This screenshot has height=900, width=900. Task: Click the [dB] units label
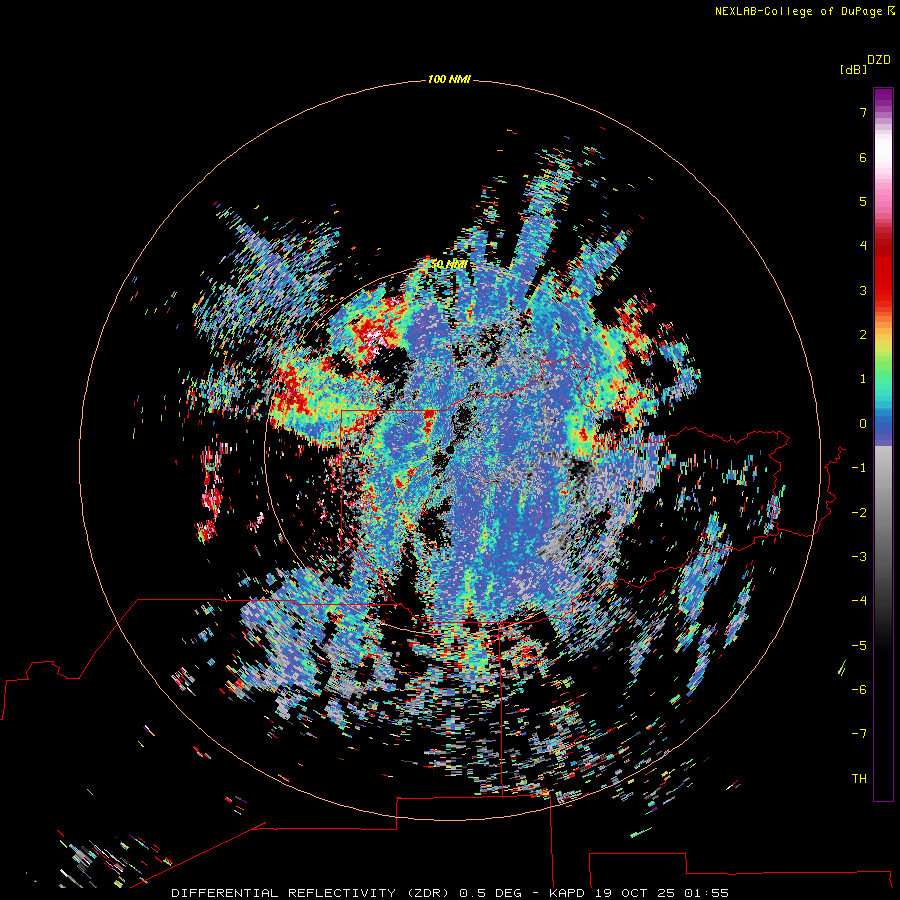pyautogui.click(x=854, y=70)
